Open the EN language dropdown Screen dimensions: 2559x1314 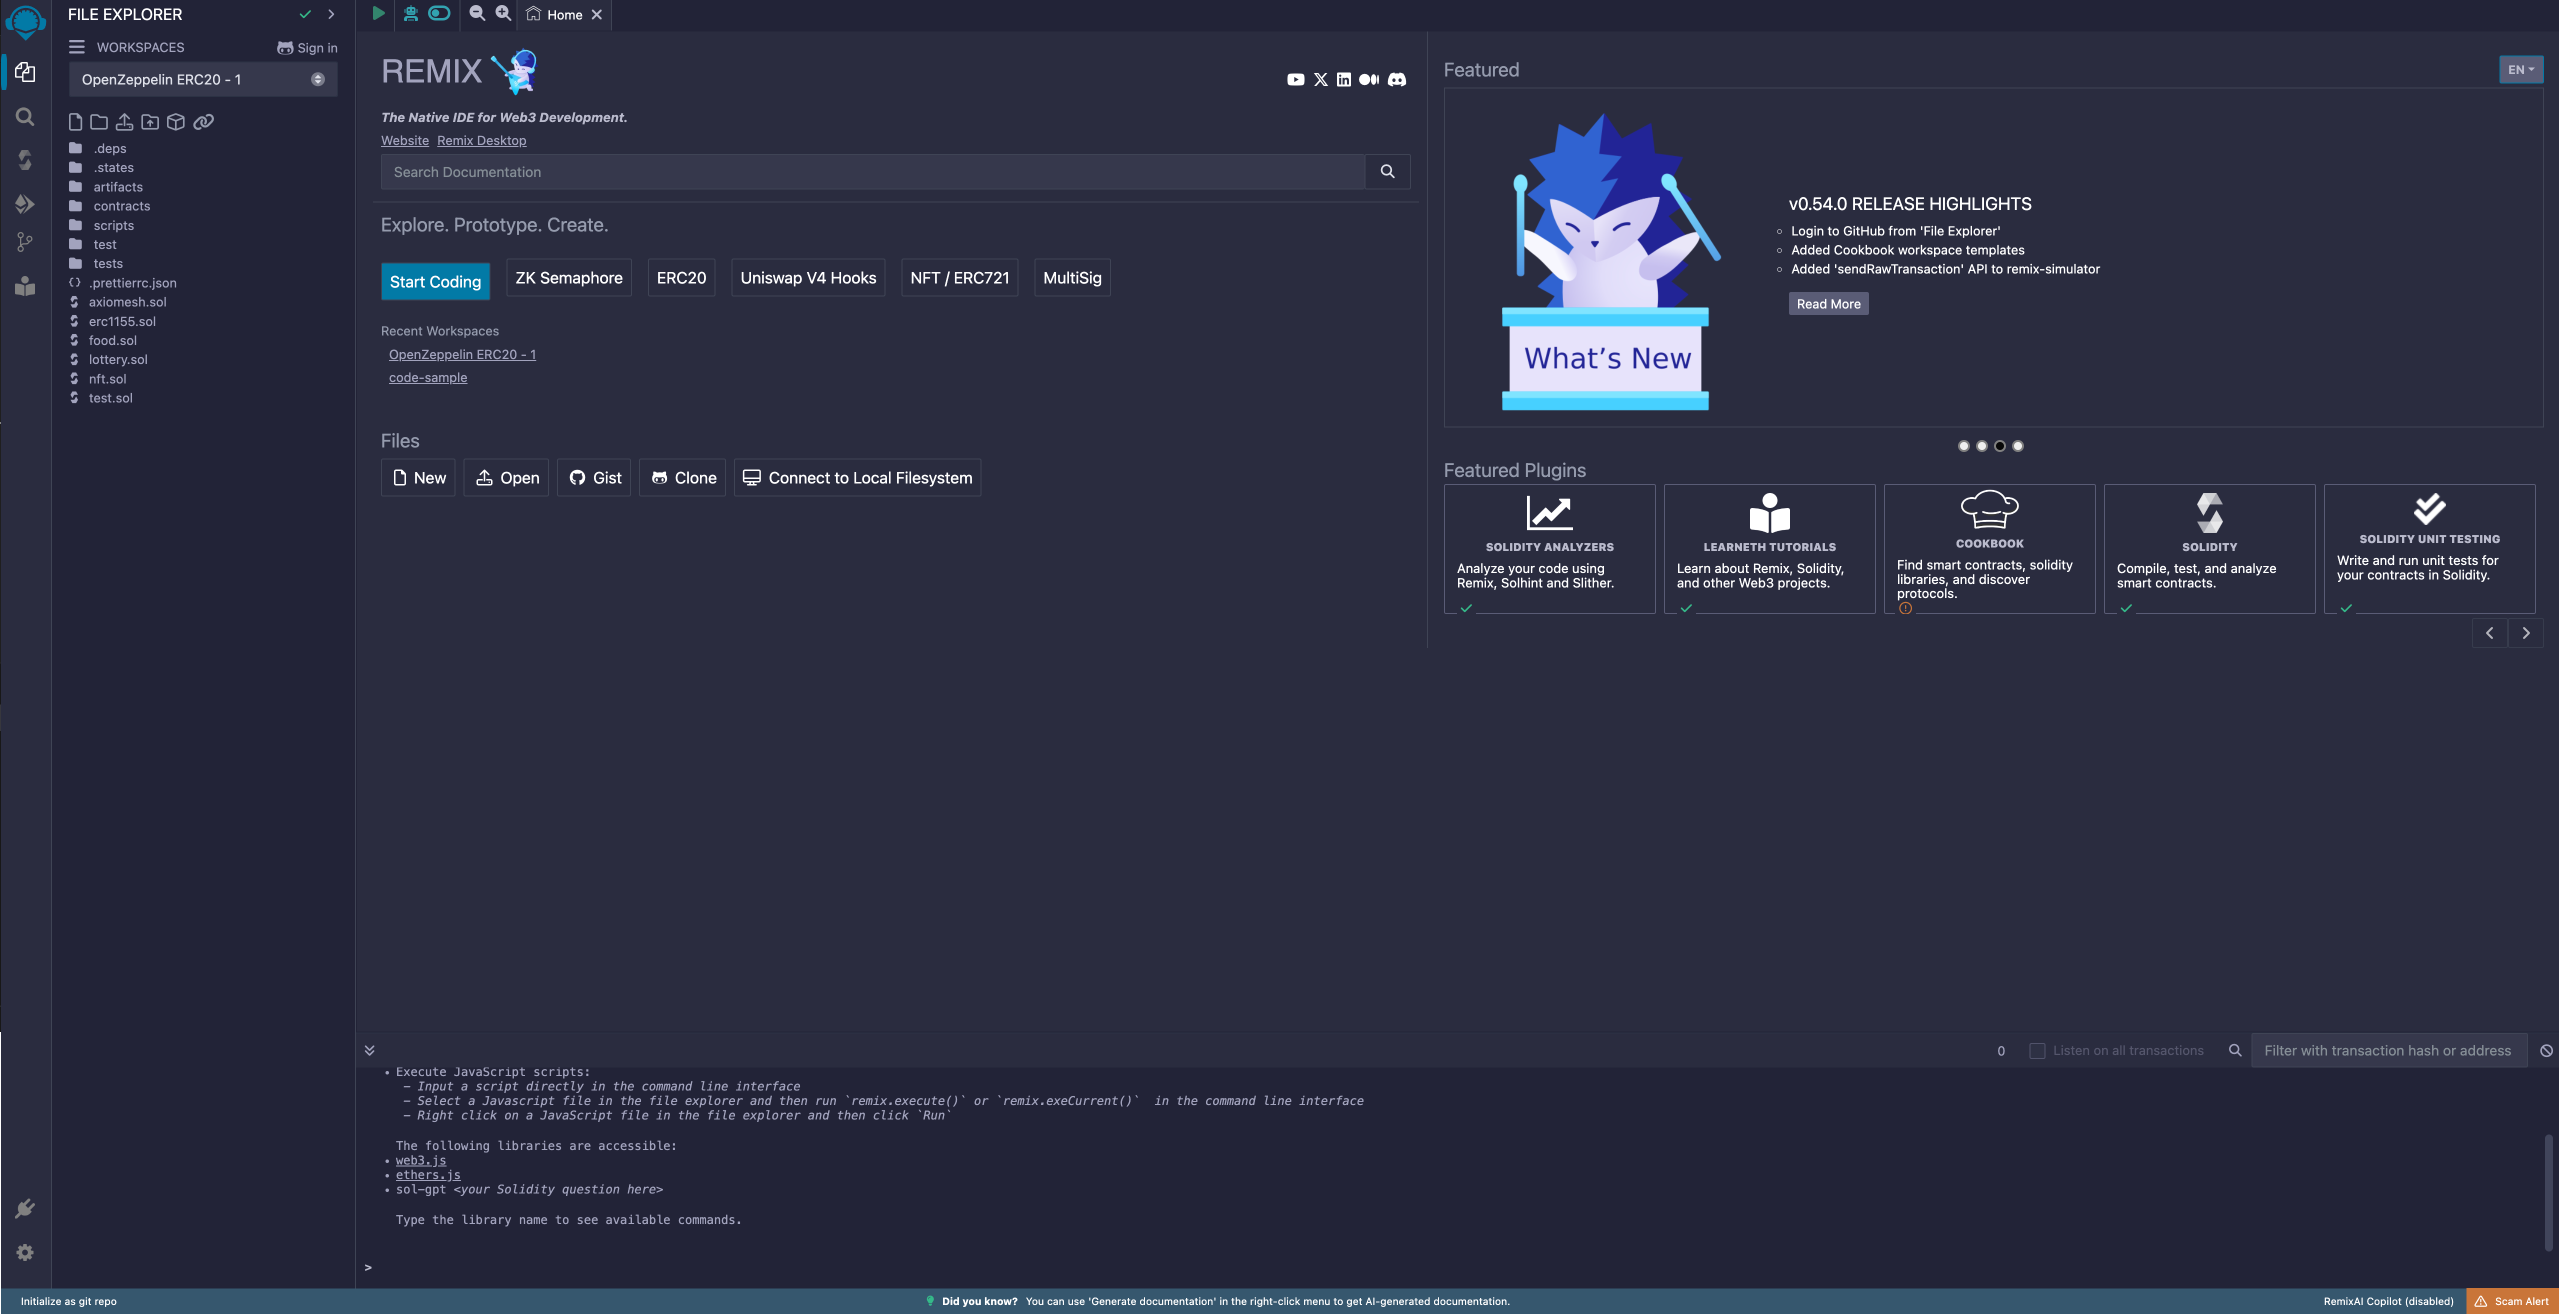pos(2521,70)
